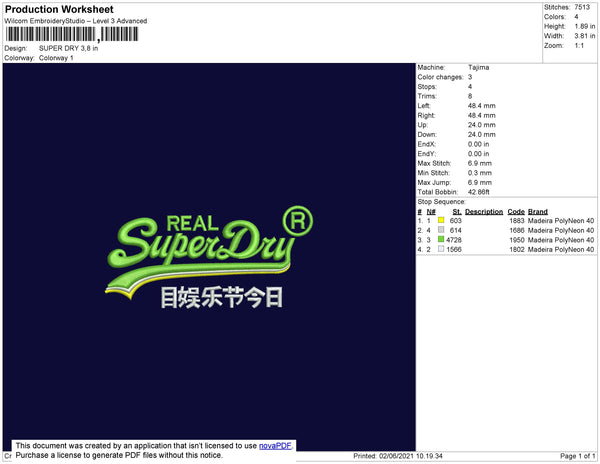600x464 pixels.
Task: Click the registered trademark symbol in the design
Action: (298, 221)
